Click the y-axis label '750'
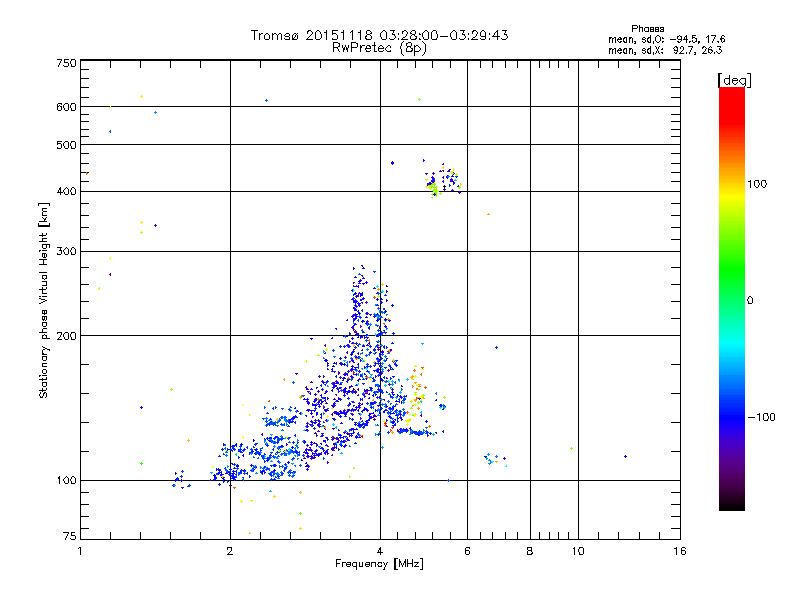This screenshot has height=600, width=800. coord(66,63)
